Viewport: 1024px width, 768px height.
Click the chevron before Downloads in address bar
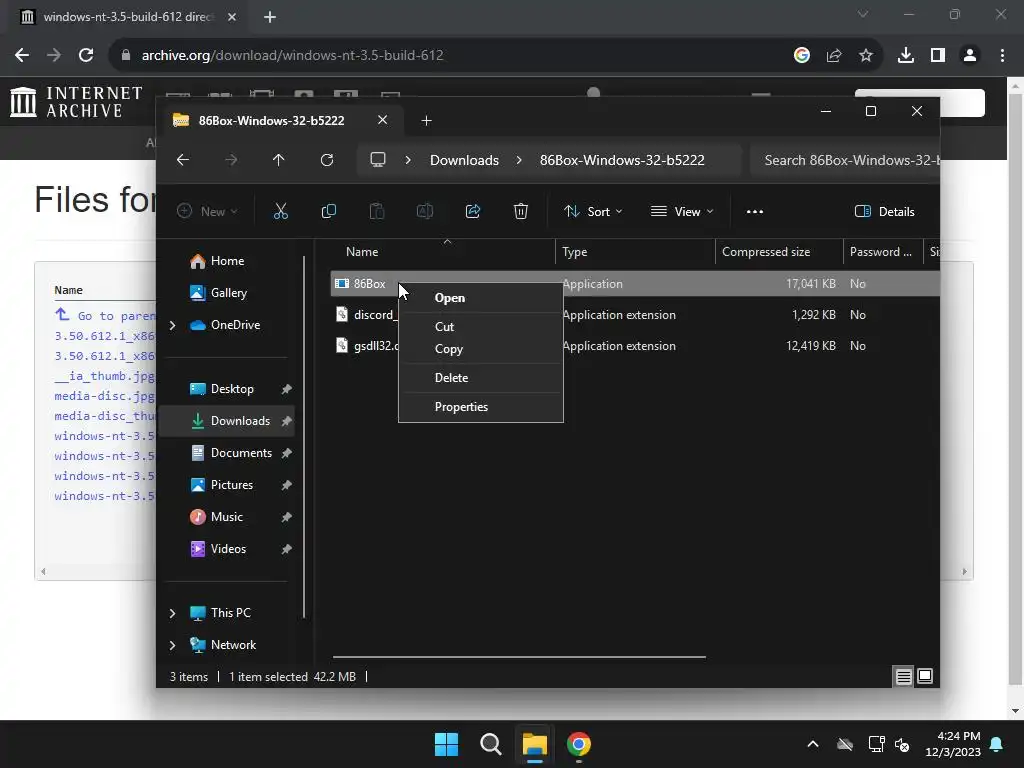(408, 160)
